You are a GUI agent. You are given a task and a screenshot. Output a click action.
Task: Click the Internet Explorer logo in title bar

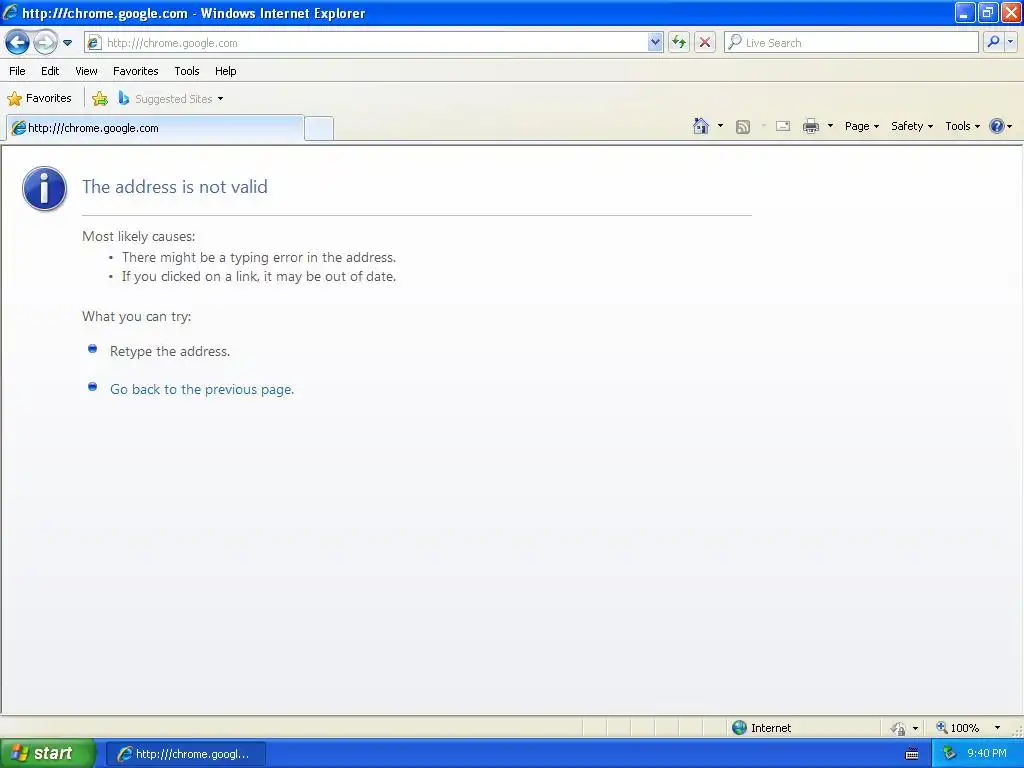[x=10, y=12]
